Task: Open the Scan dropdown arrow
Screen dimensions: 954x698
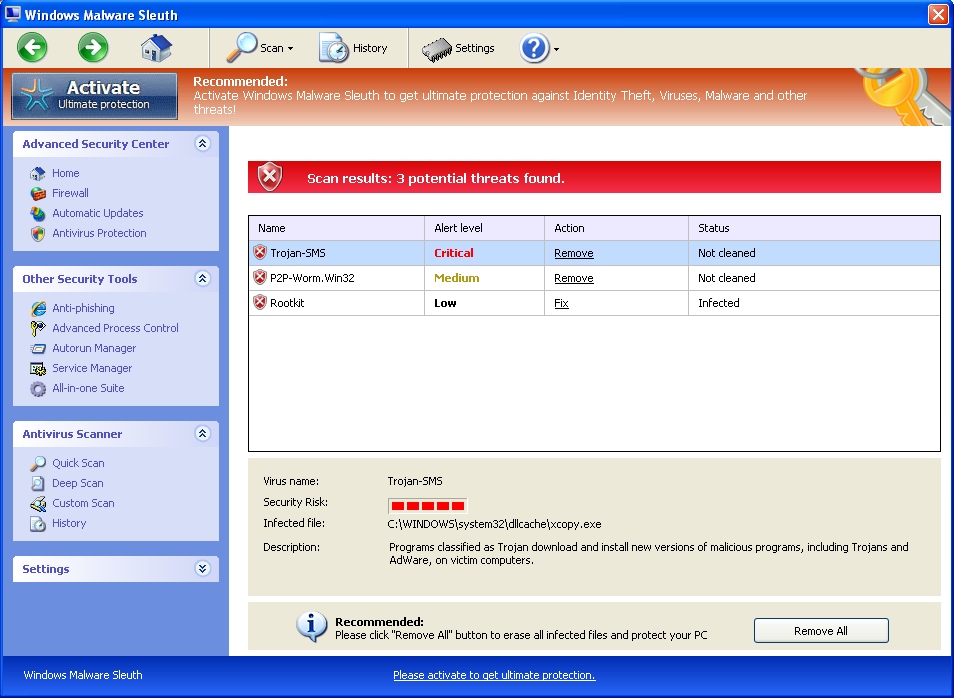Action: point(291,49)
